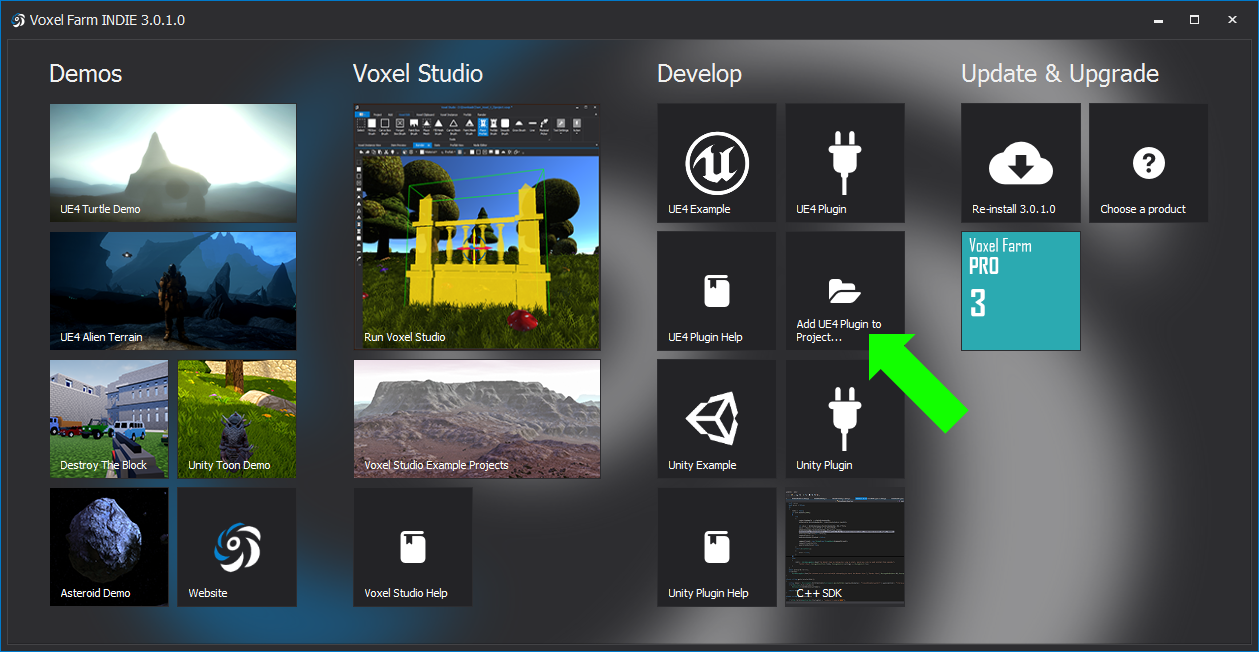This screenshot has width=1259, height=652.
Task: Close the Voxel Farm window
Action: click(x=1230, y=20)
